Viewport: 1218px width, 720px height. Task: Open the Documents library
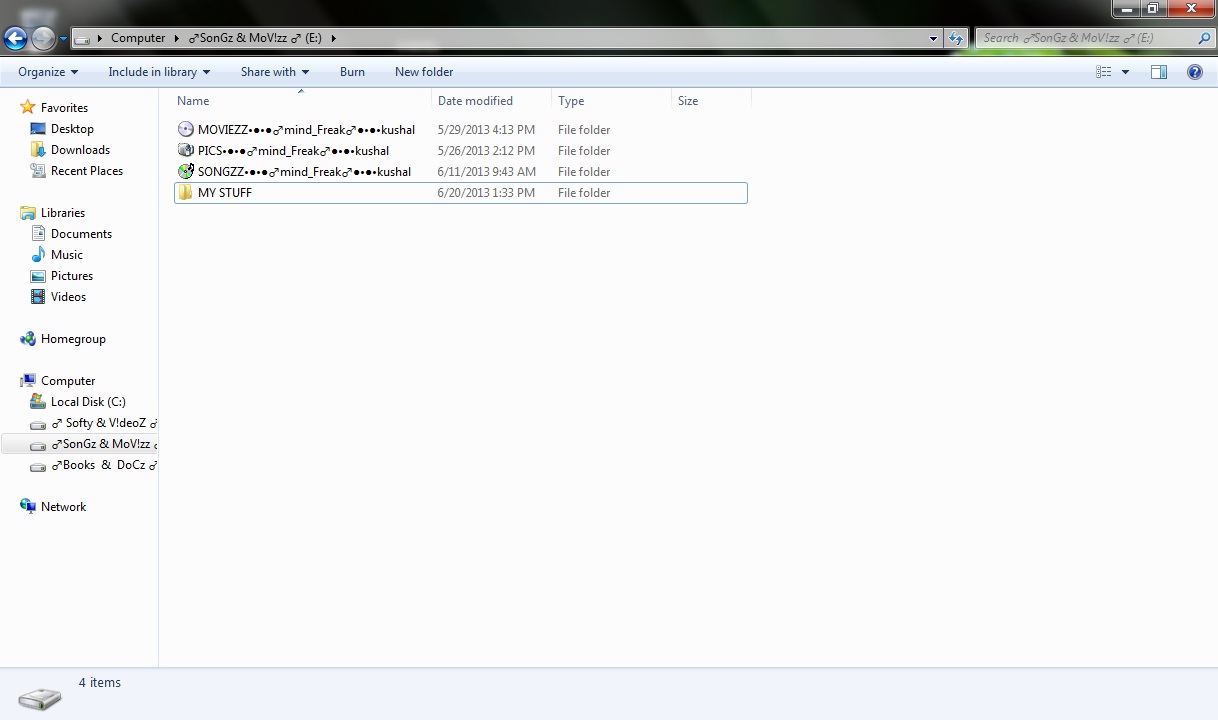click(81, 234)
